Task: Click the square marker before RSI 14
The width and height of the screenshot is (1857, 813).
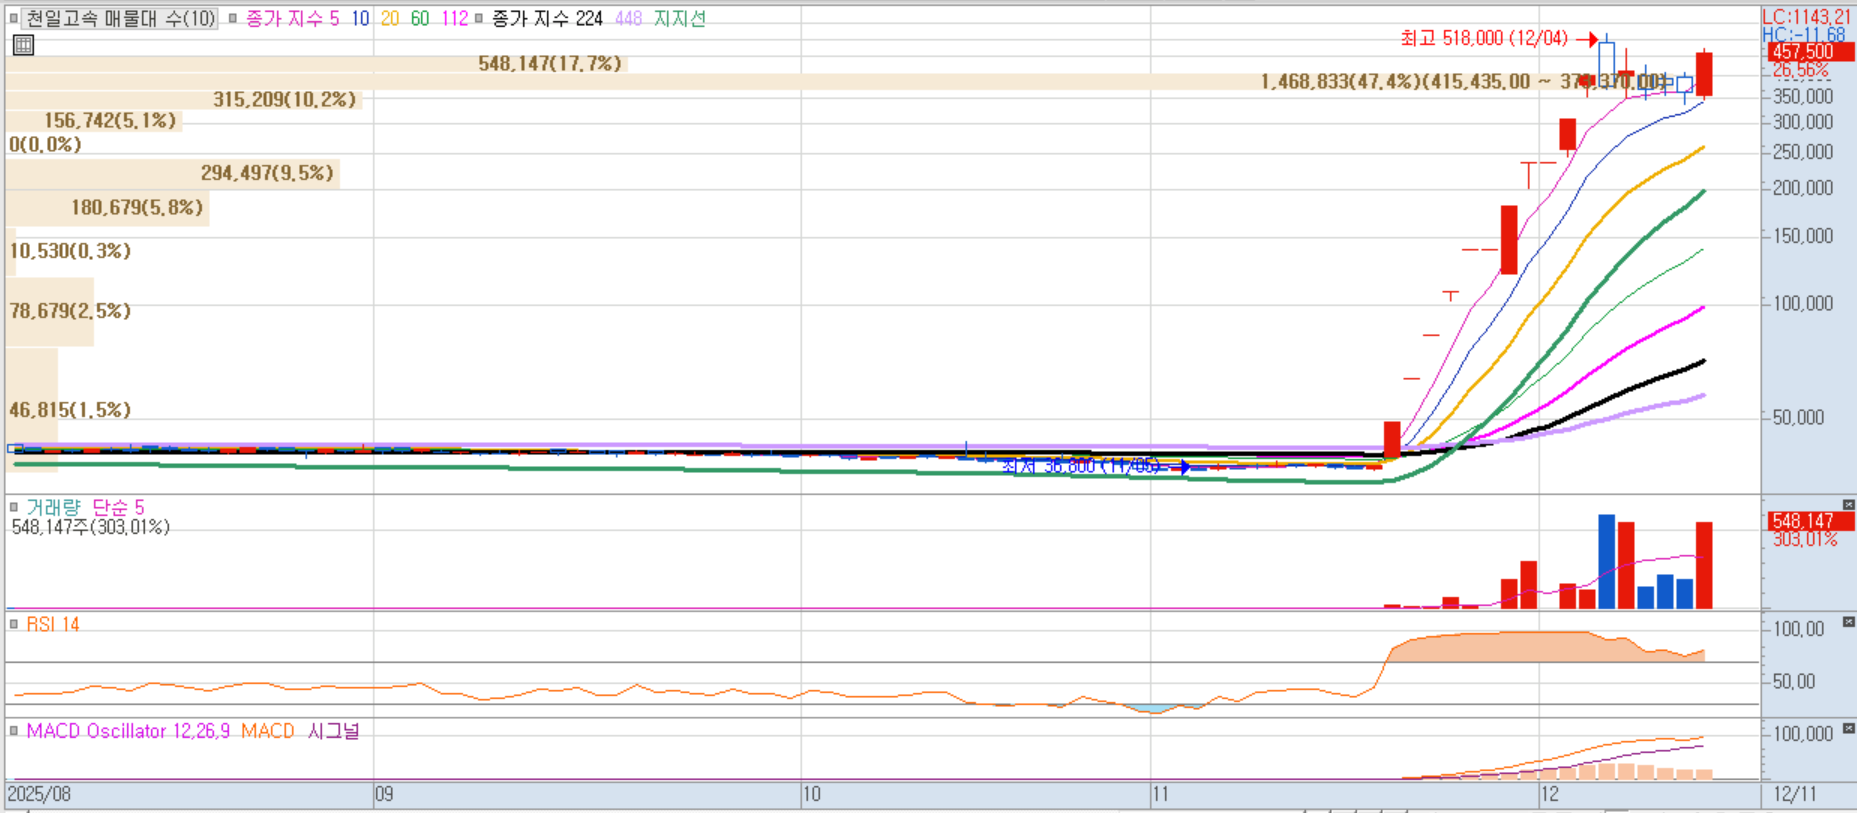Action: 14,624
